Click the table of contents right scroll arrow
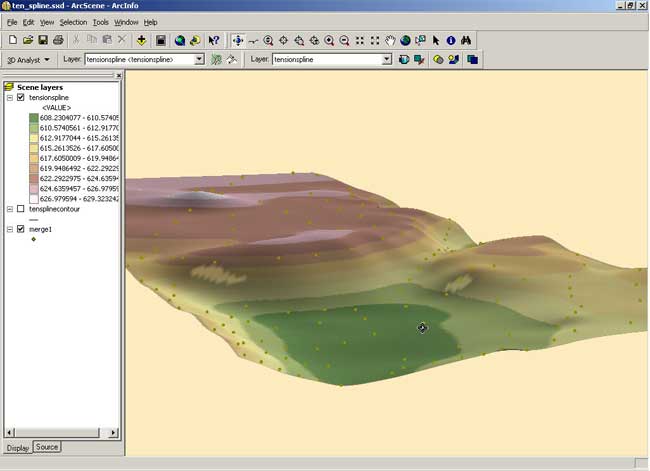The height and width of the screenshot is (471, 650). tap(113, 432)
